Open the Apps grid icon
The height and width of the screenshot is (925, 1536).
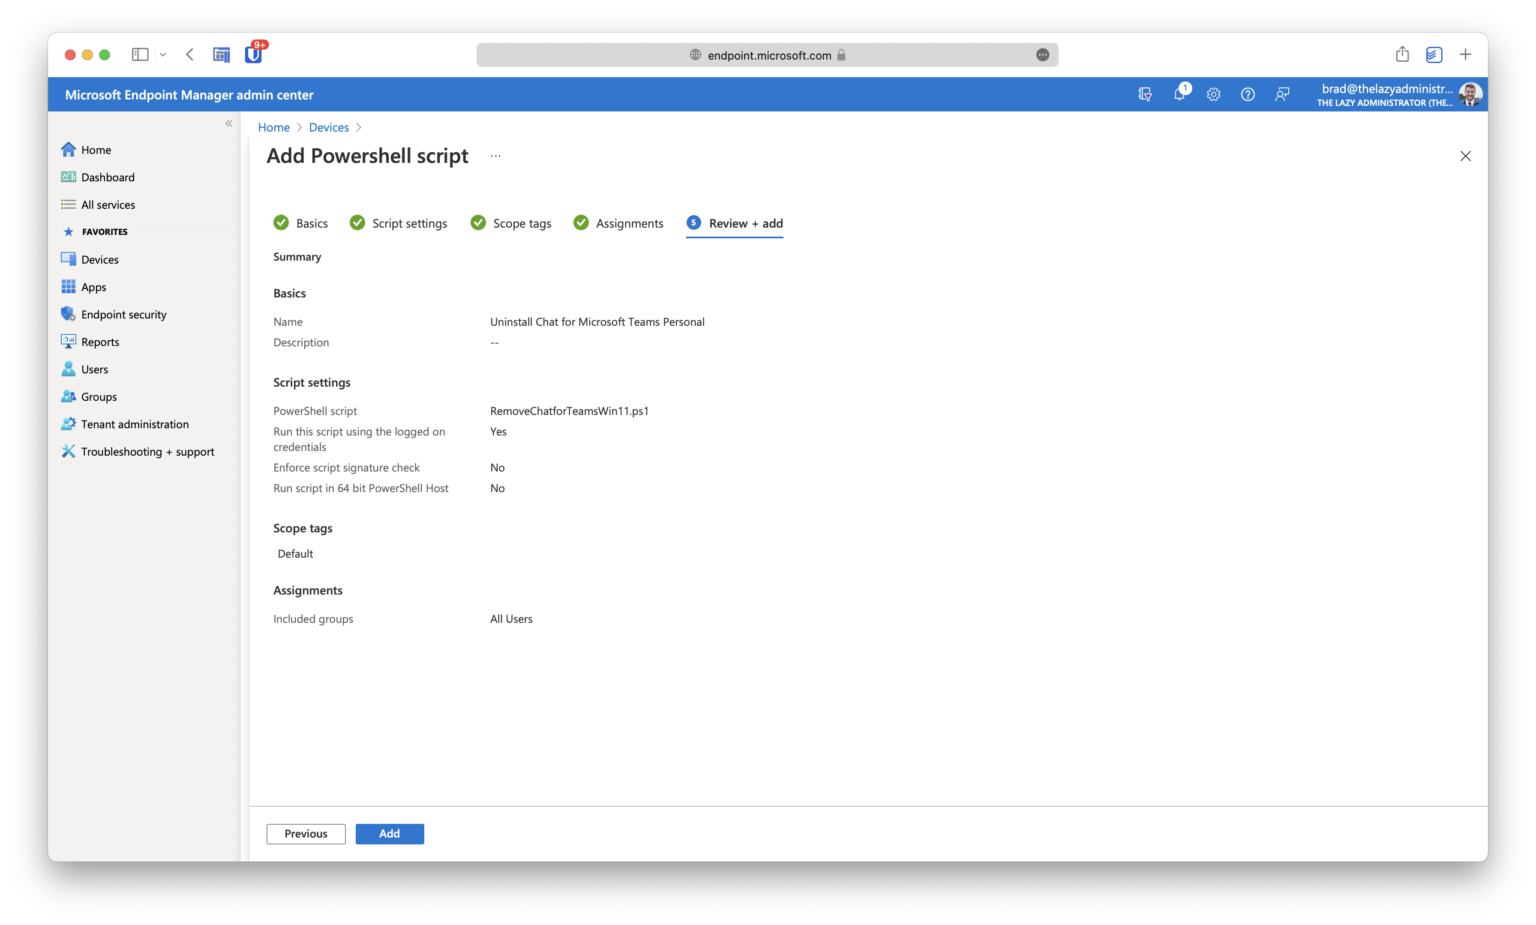[68, 287]
